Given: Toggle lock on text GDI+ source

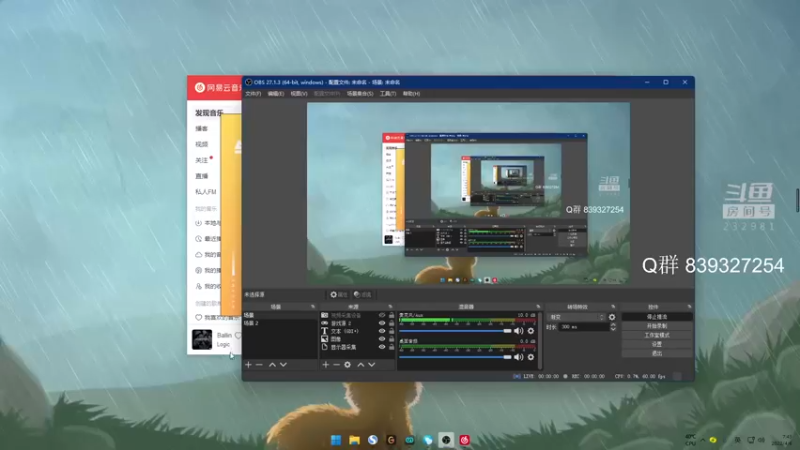Looking at the screenshot, I should pyautogui.click(x=391, y=331).
